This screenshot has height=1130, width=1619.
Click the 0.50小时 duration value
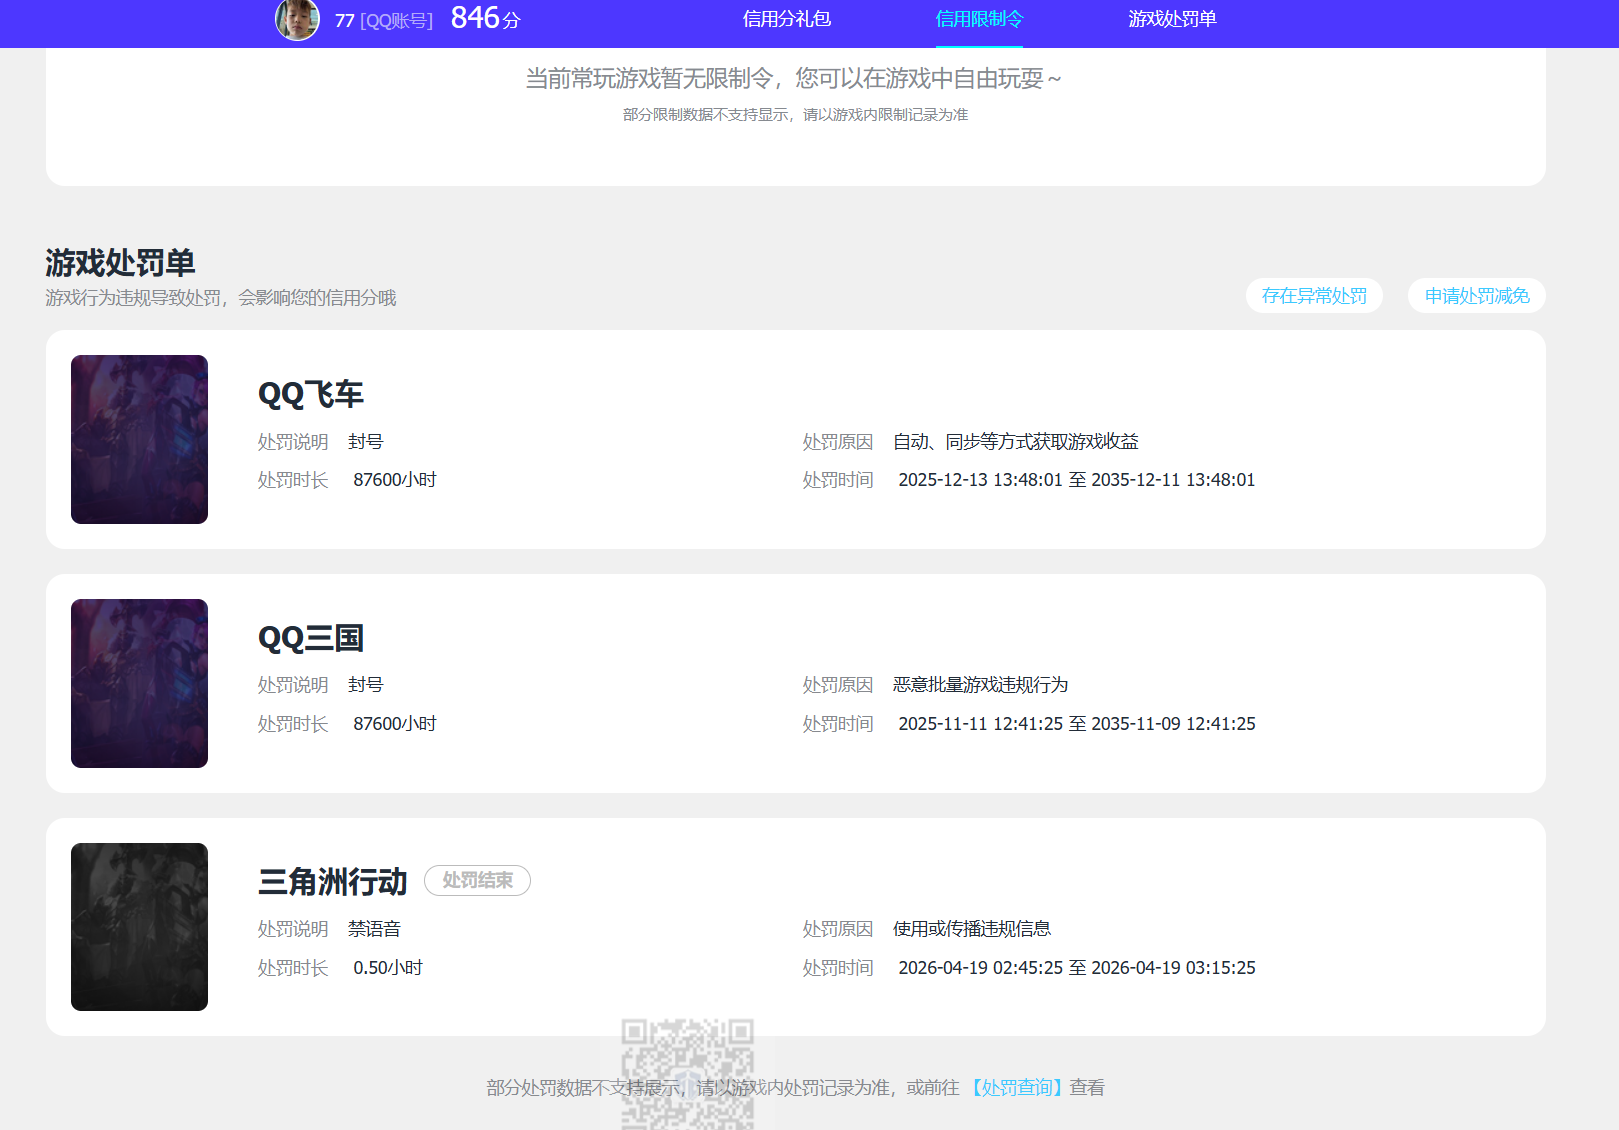tap(388, 968)
